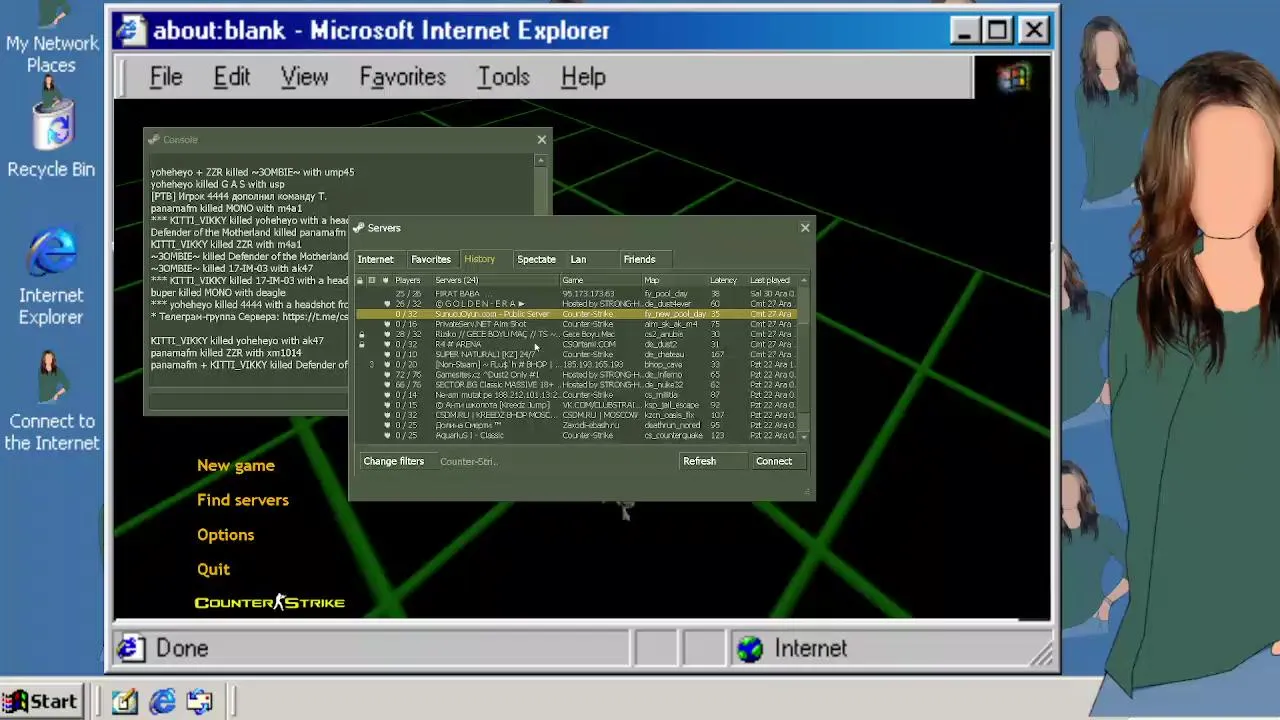Select the SUPER NATURAL1 [KZ] 24/7 row

click(576, 354)
